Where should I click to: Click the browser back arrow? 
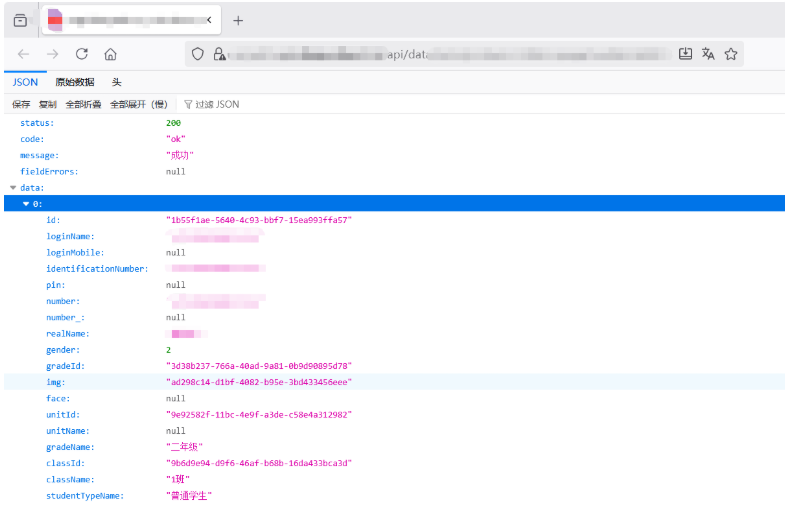[x=23, y=54]
